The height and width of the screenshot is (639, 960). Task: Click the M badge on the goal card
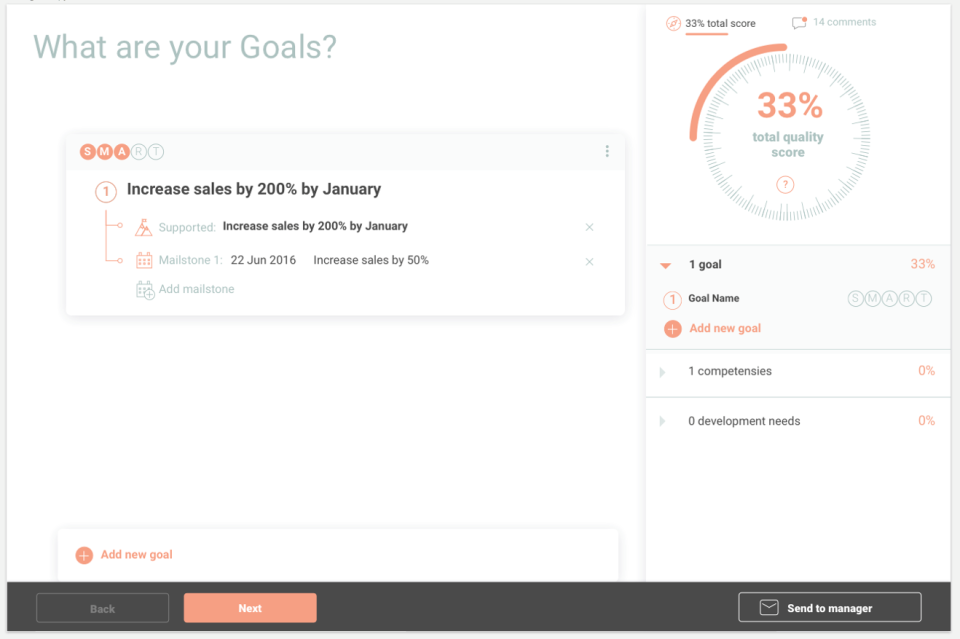105,151
